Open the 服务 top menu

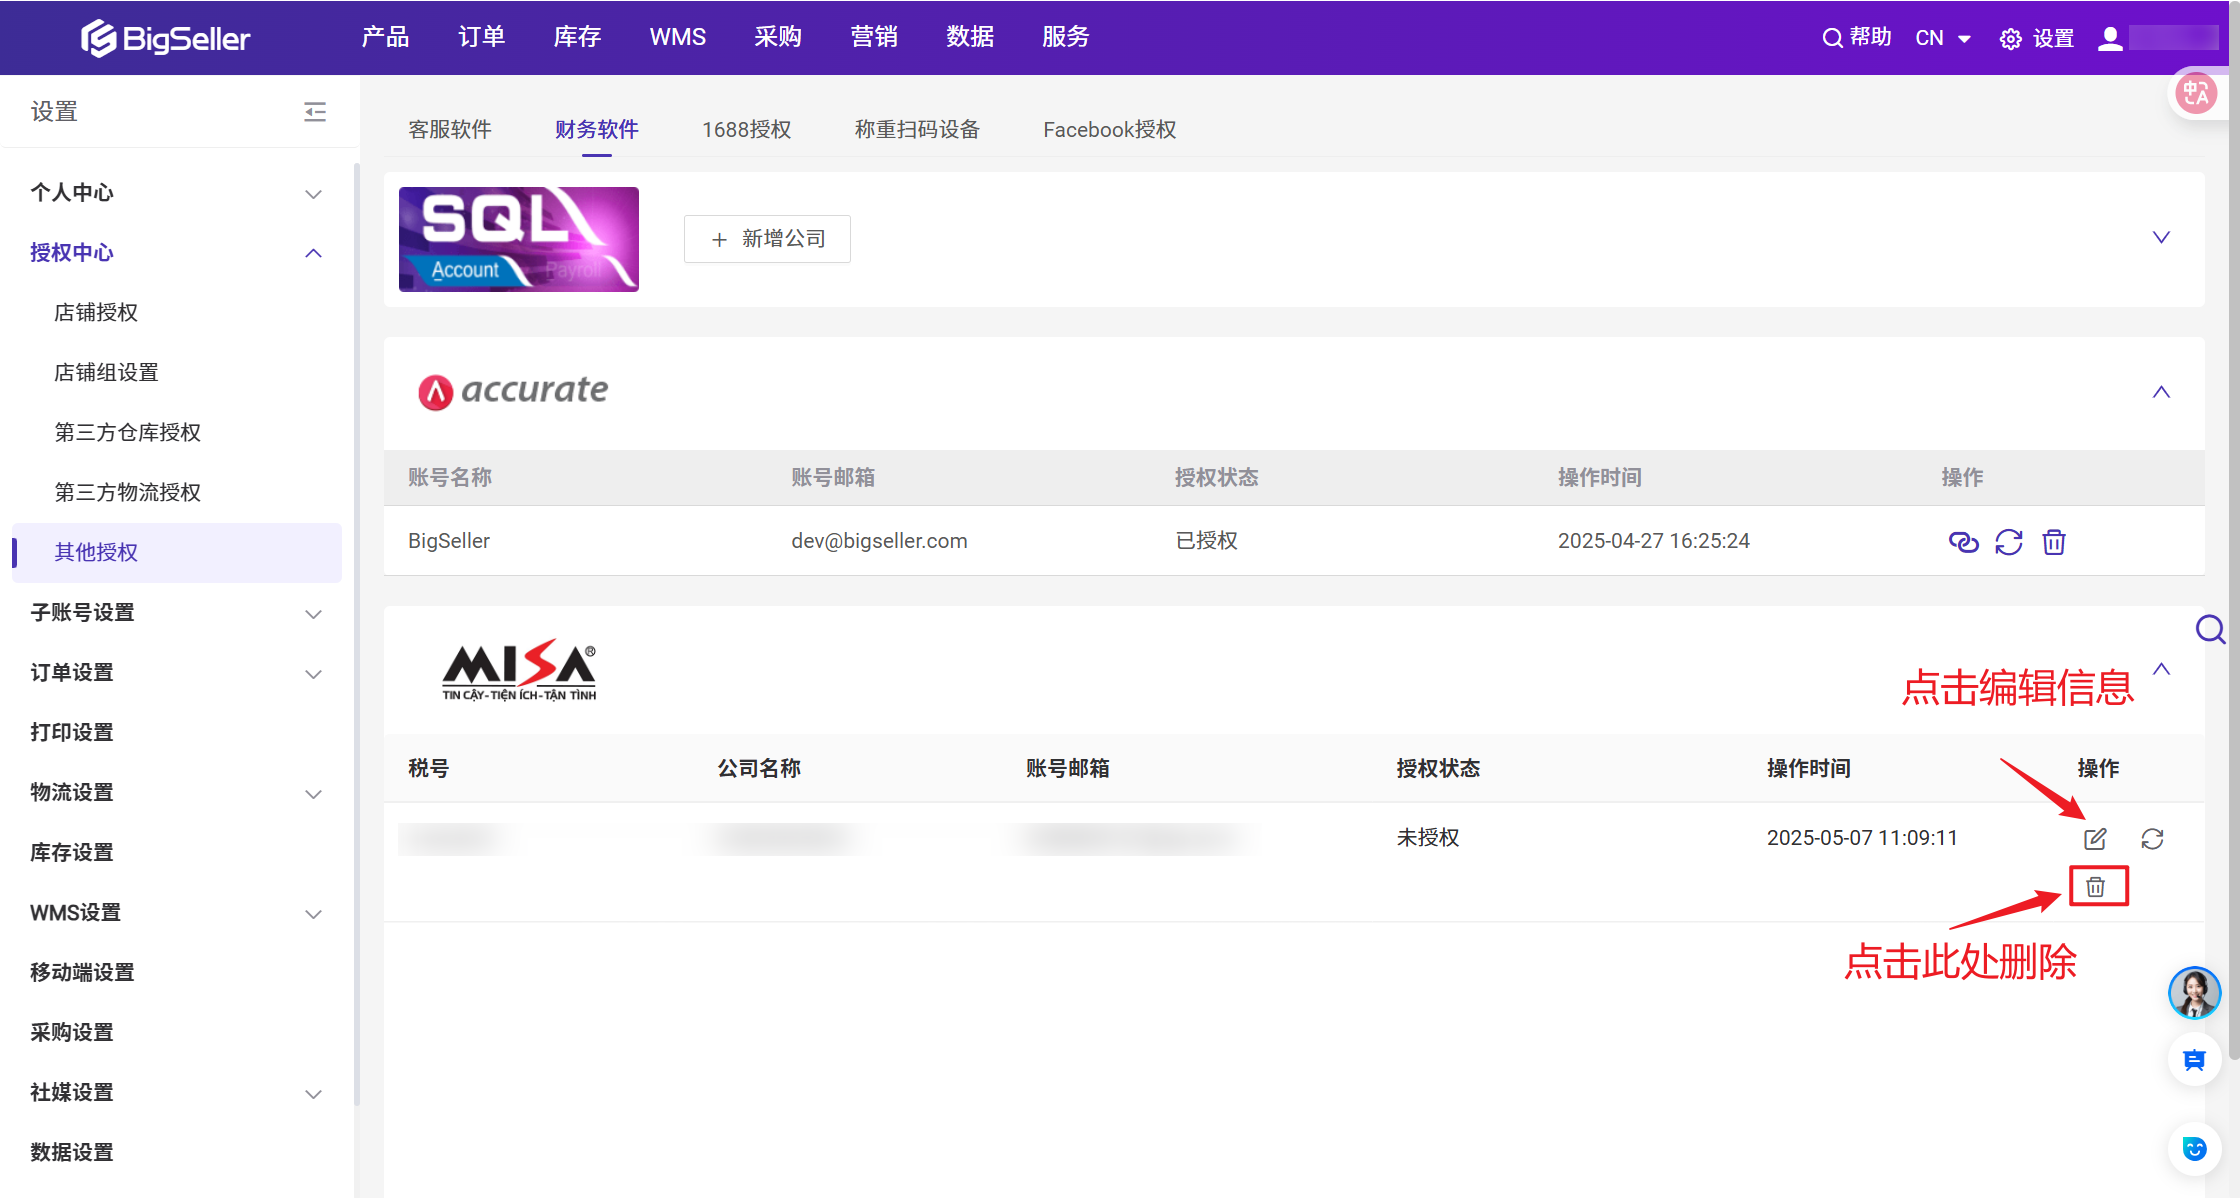click(1066, 37)
